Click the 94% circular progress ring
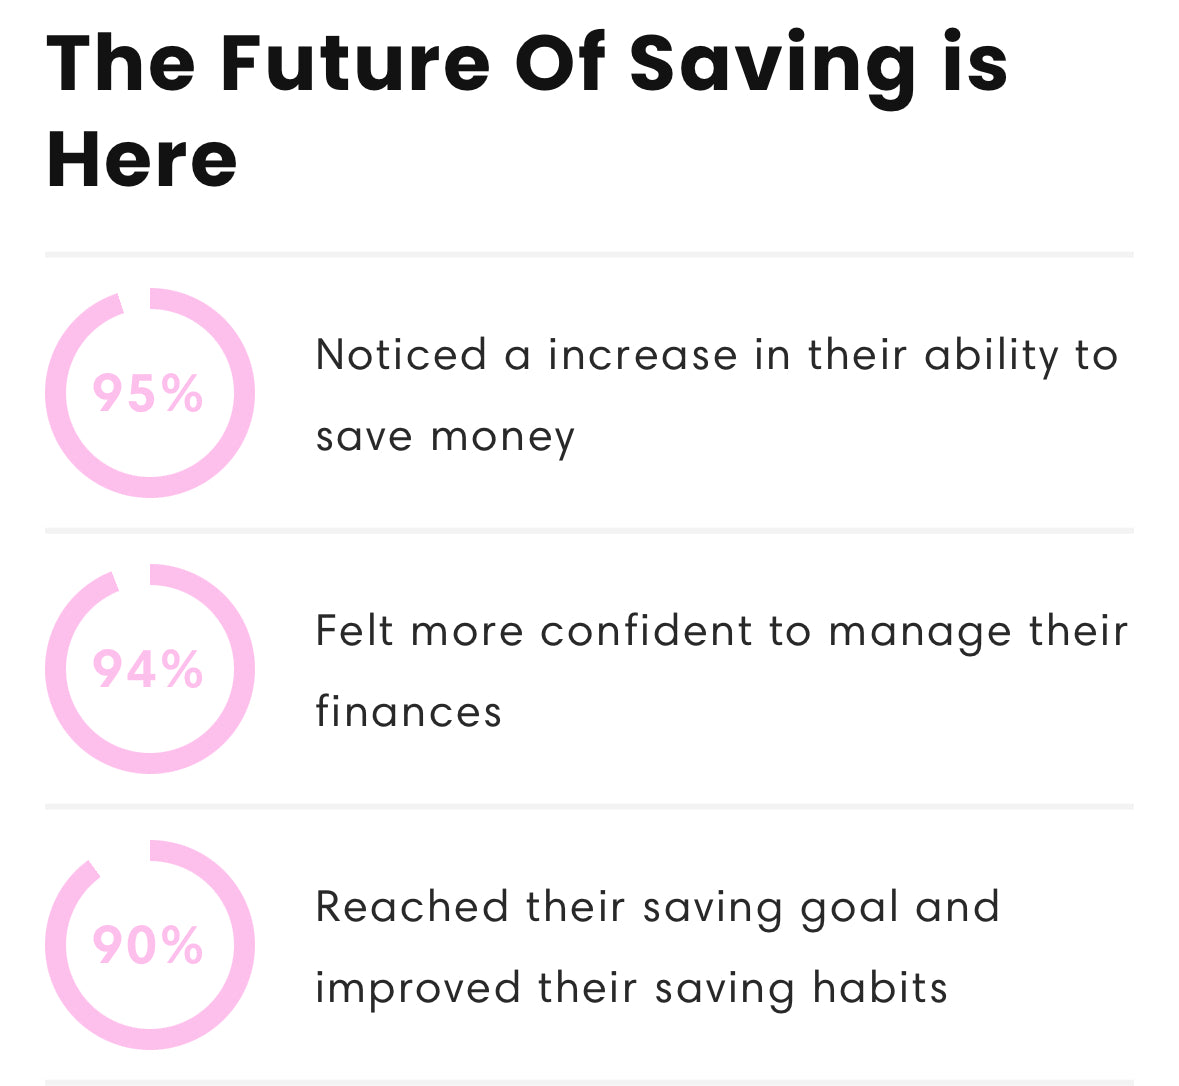This screenshot has width=1179, height=1086. point(150,669)
